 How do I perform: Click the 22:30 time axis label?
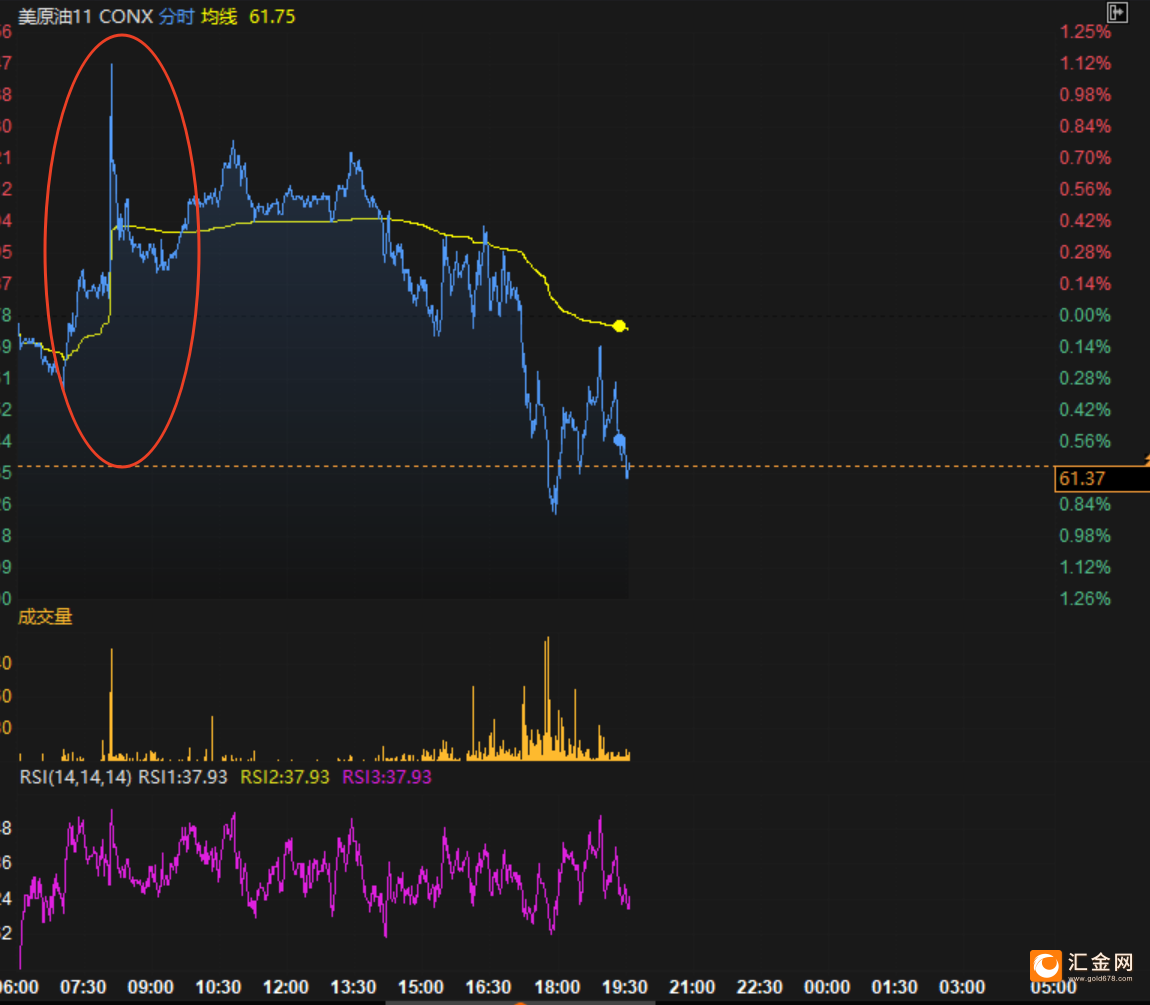(x=759, y=987)
